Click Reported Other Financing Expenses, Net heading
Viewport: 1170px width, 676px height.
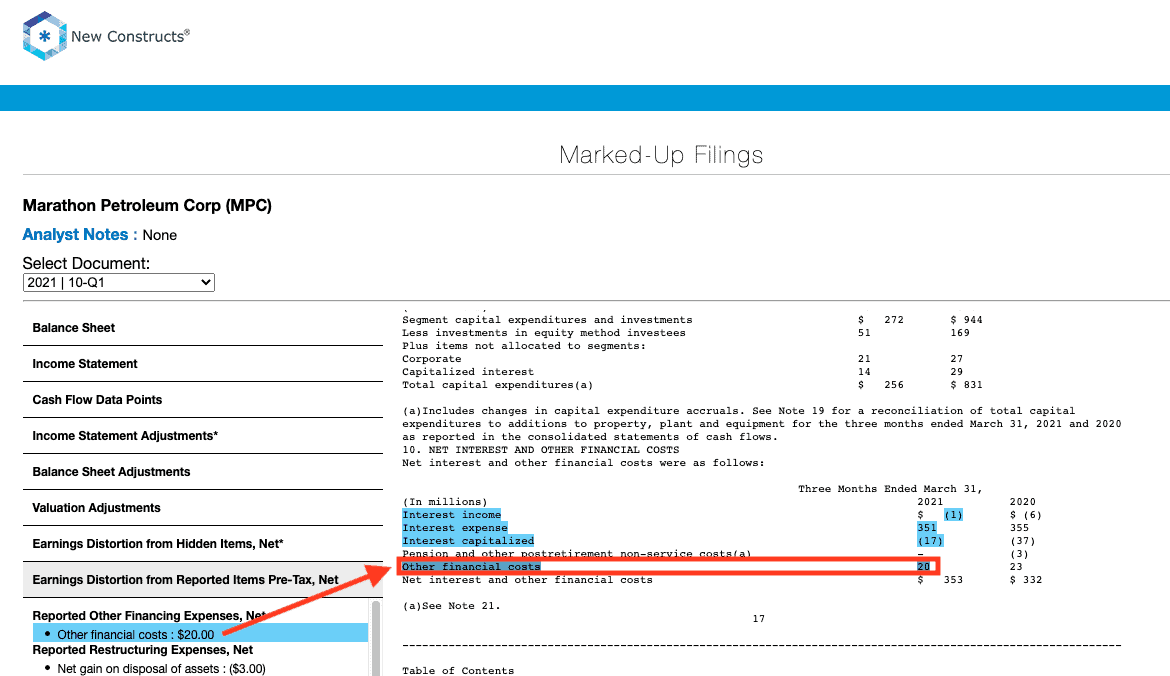coord(149,616)
